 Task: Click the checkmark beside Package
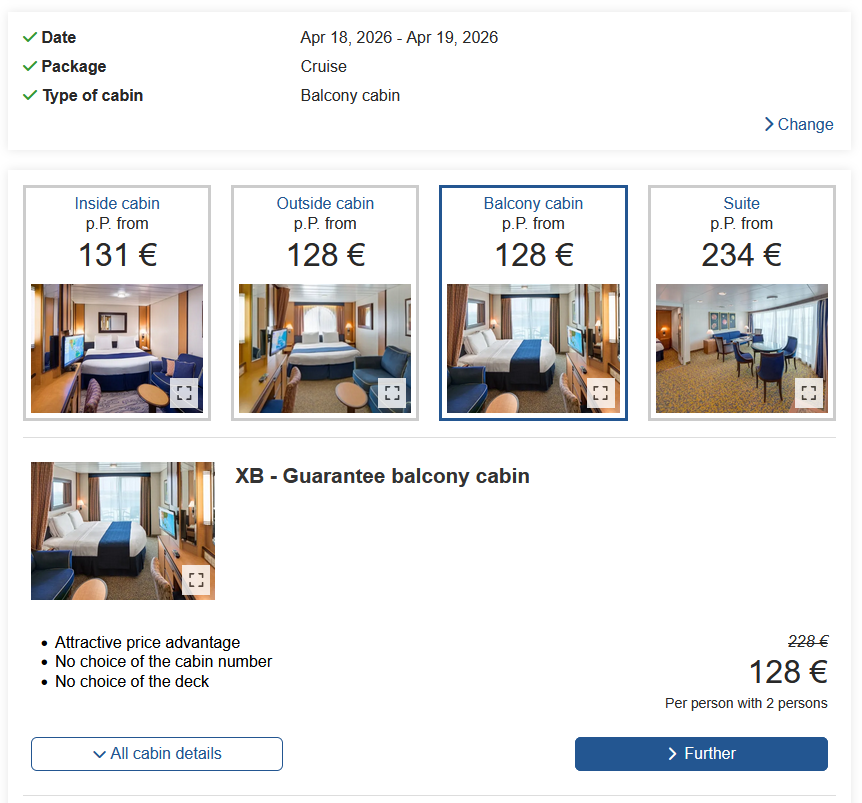[30, 67]
